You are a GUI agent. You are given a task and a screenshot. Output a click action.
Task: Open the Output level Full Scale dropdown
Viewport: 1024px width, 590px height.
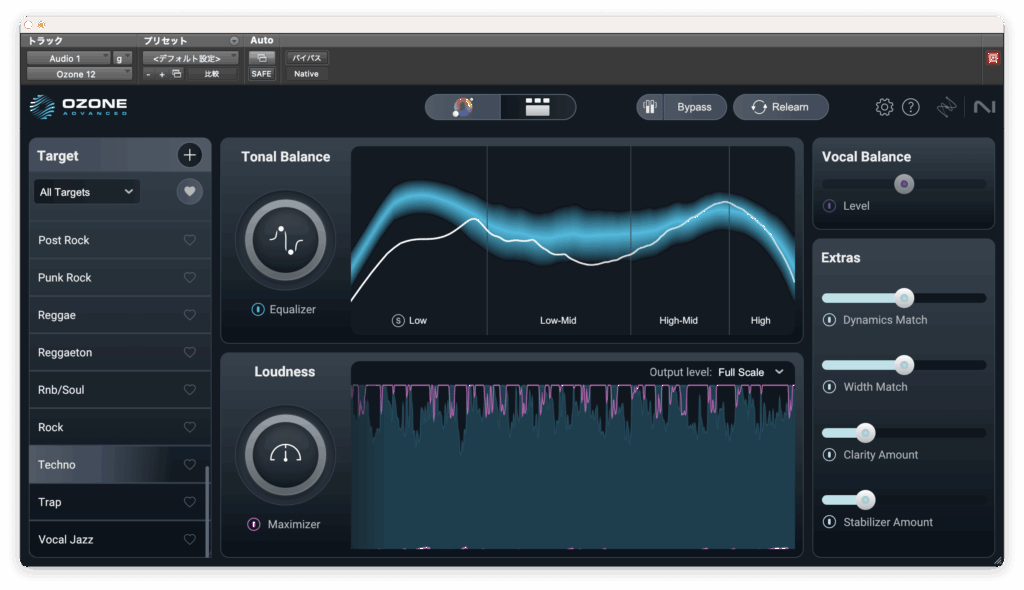750,372
